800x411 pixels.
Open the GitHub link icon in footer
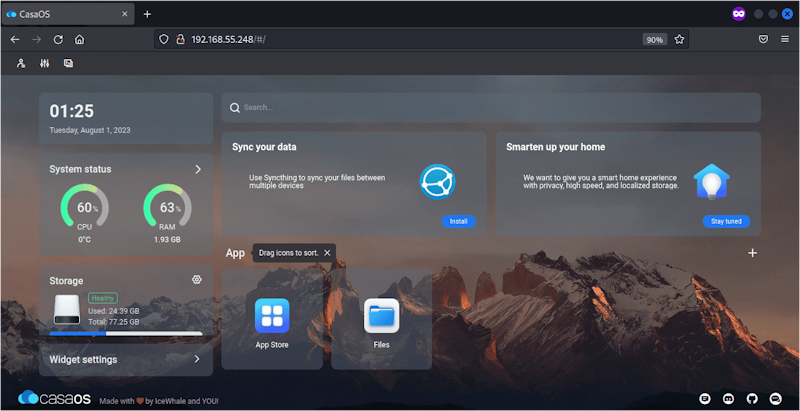click(751, 398)
